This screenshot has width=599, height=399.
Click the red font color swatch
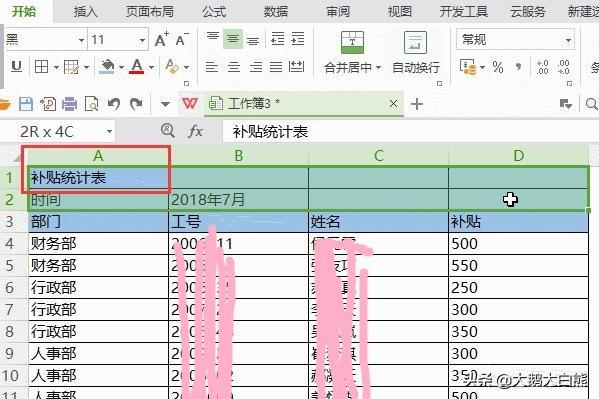point(137,67)
